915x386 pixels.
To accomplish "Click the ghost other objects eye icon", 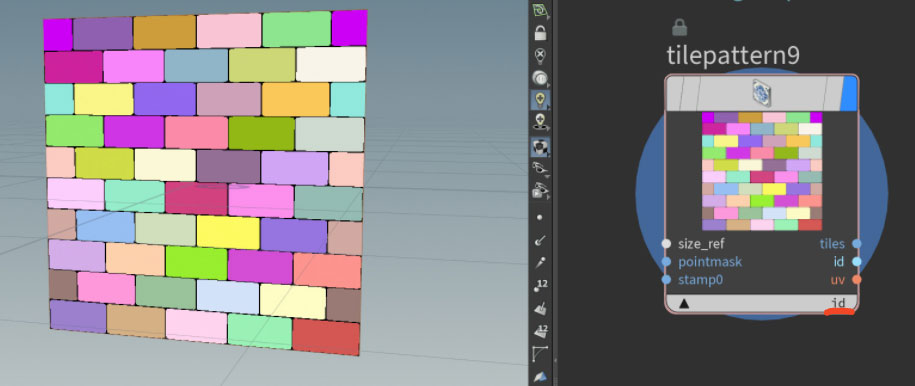I will click(x=540, y=191).
